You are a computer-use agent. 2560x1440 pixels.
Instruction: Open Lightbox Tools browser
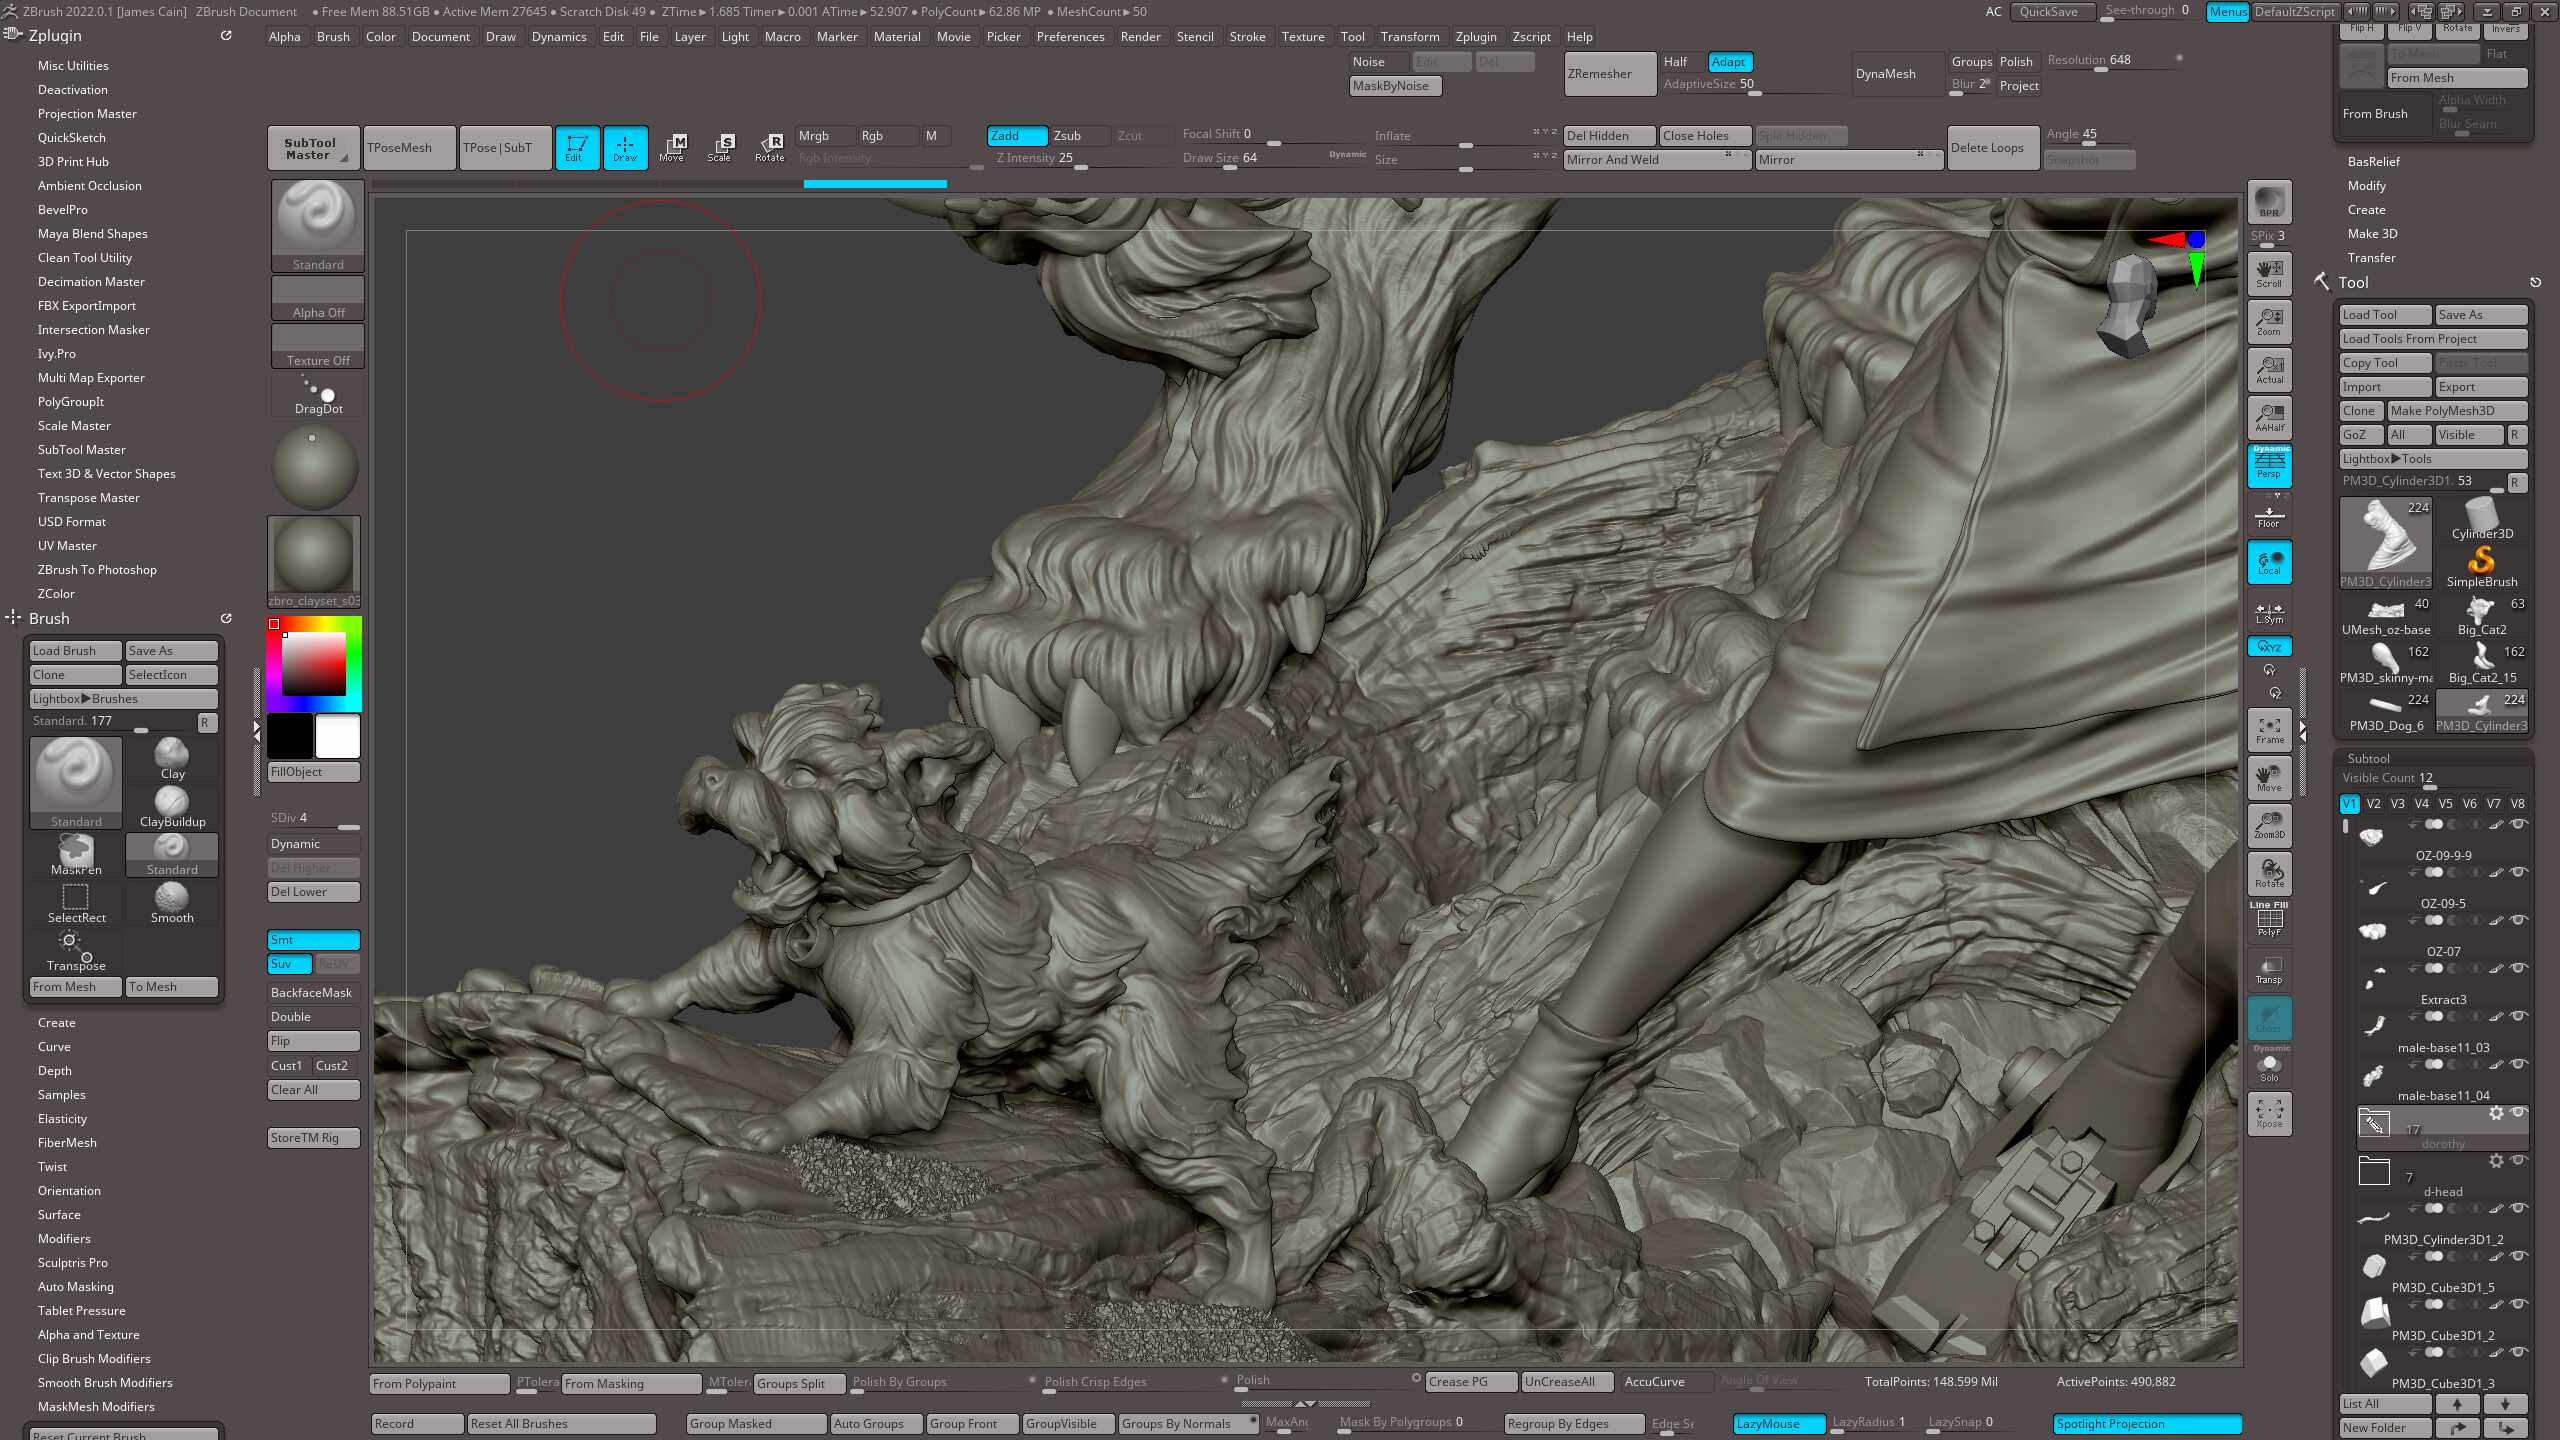[2434, 458]
